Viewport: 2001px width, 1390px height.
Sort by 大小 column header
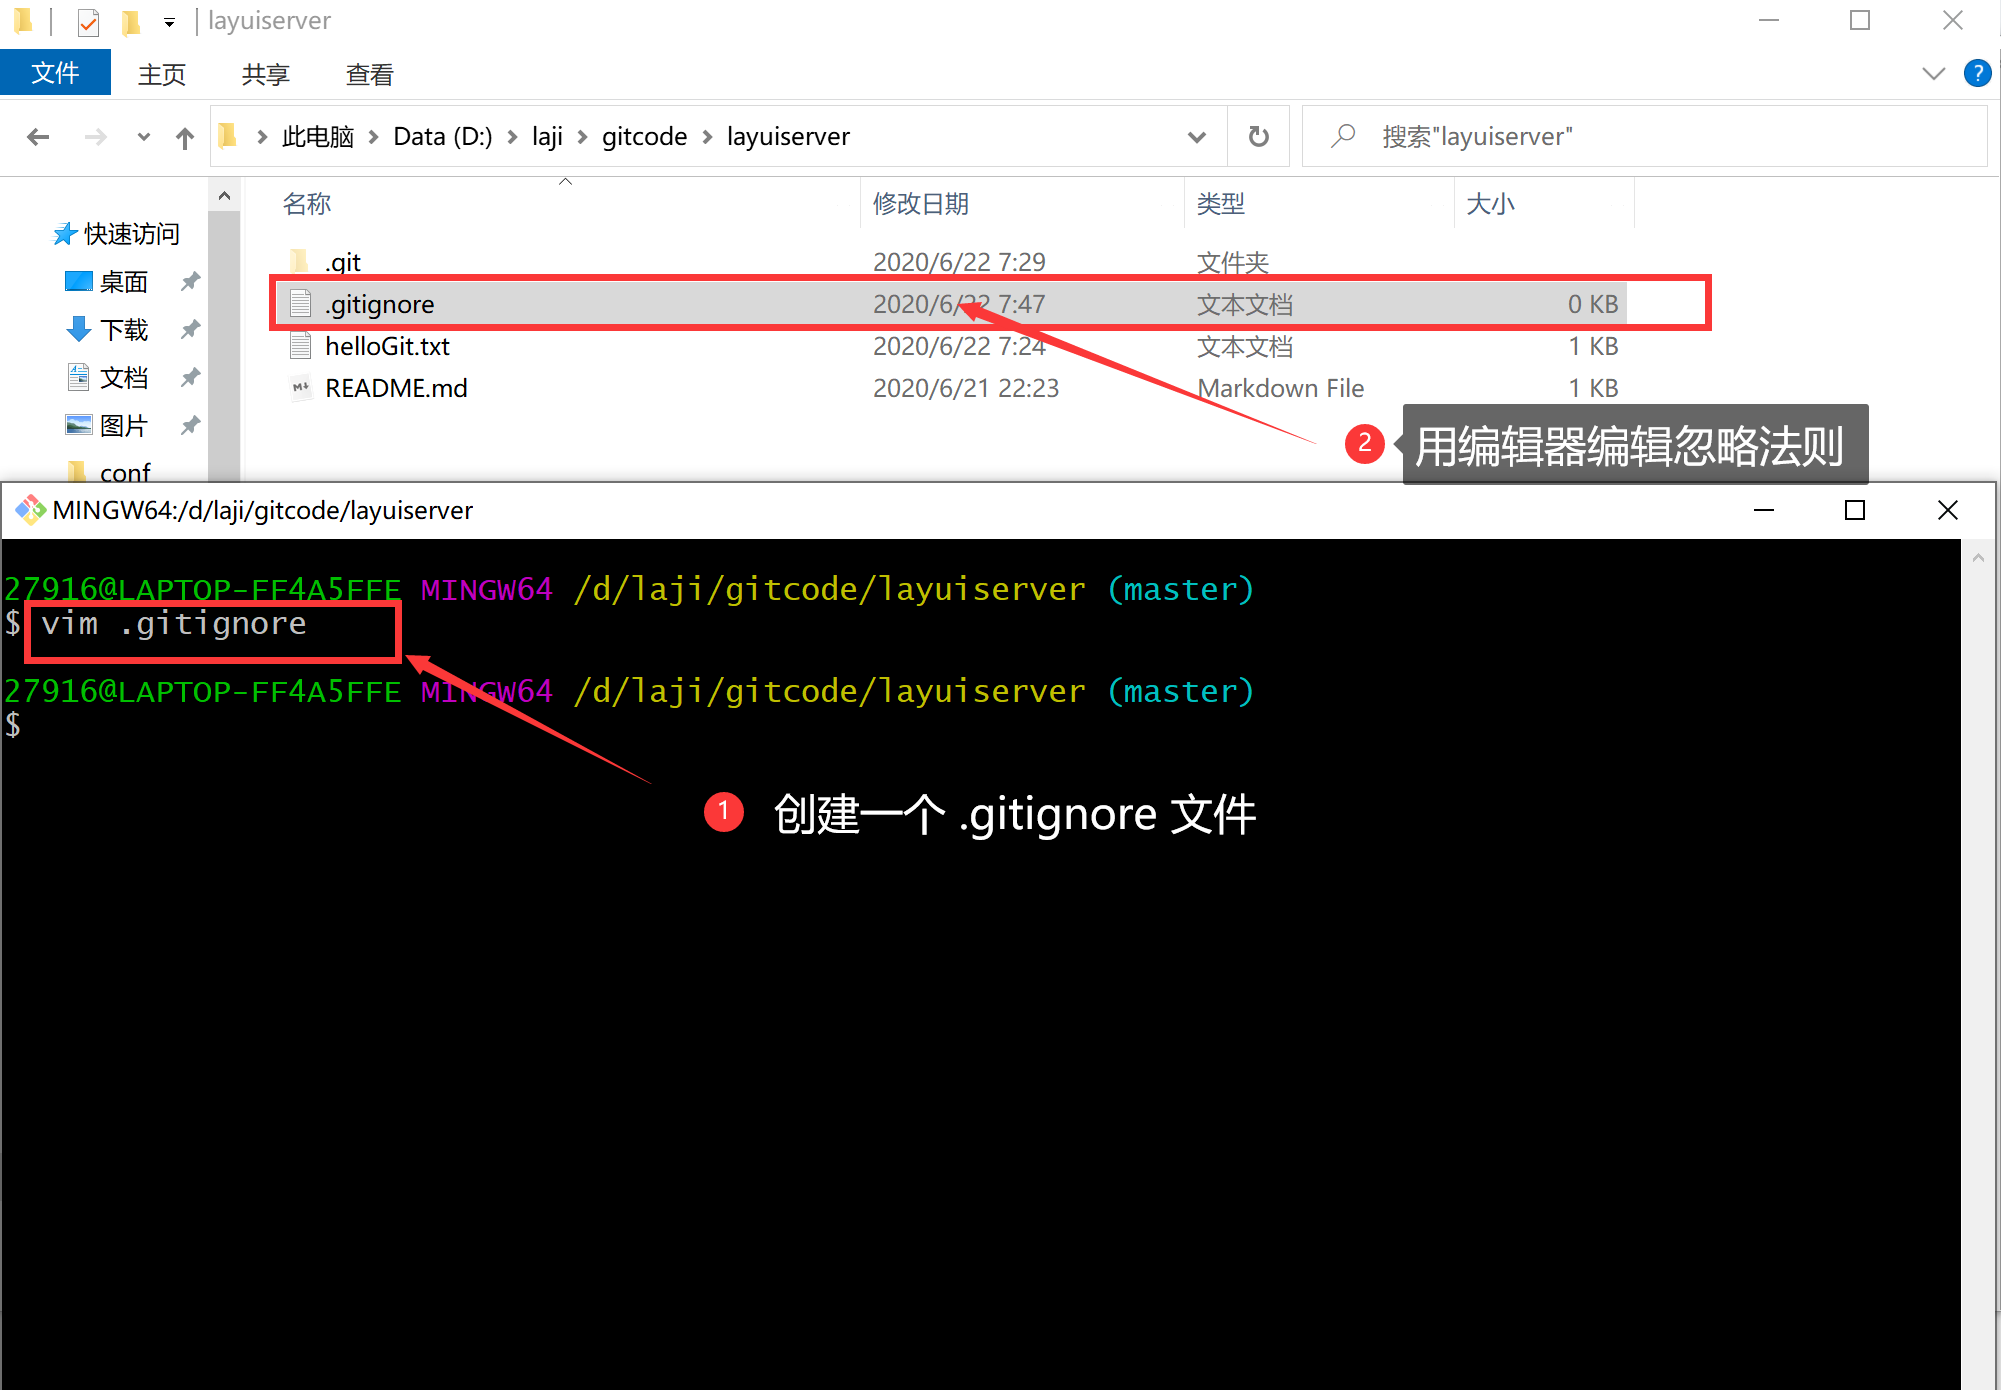(1544, 203)
